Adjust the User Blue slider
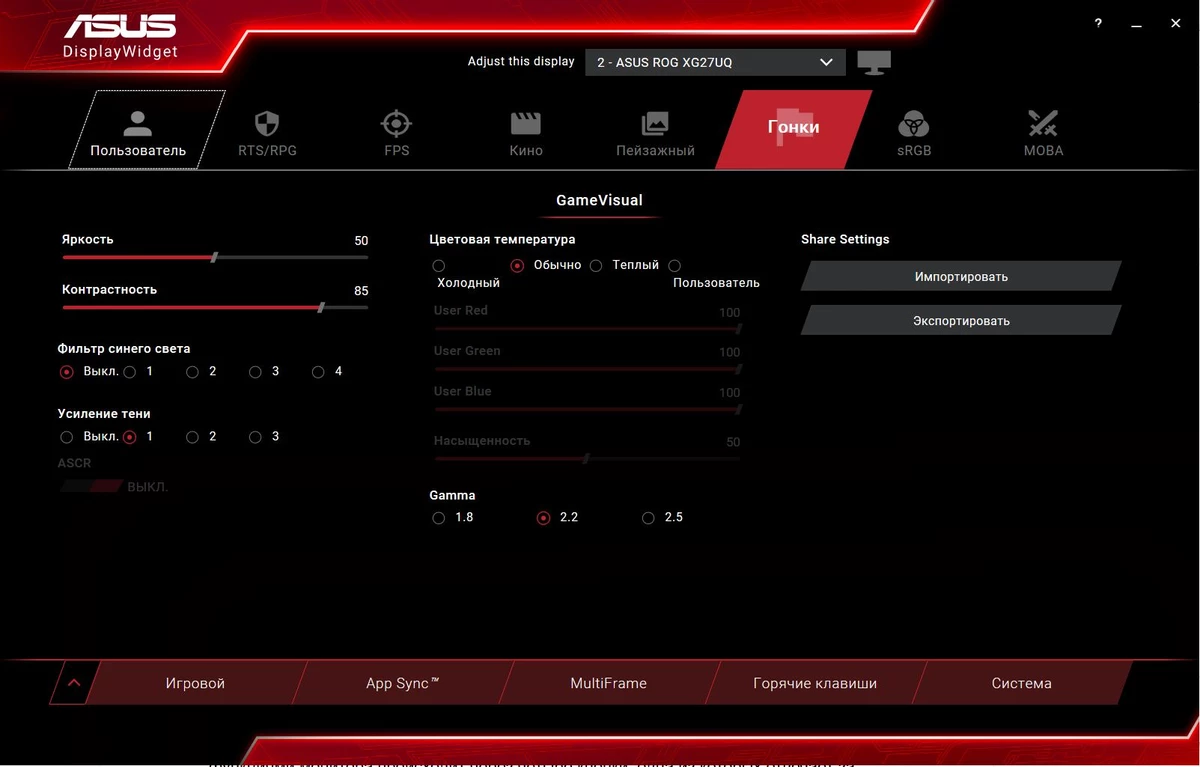1200x767 pixels. 587,409
